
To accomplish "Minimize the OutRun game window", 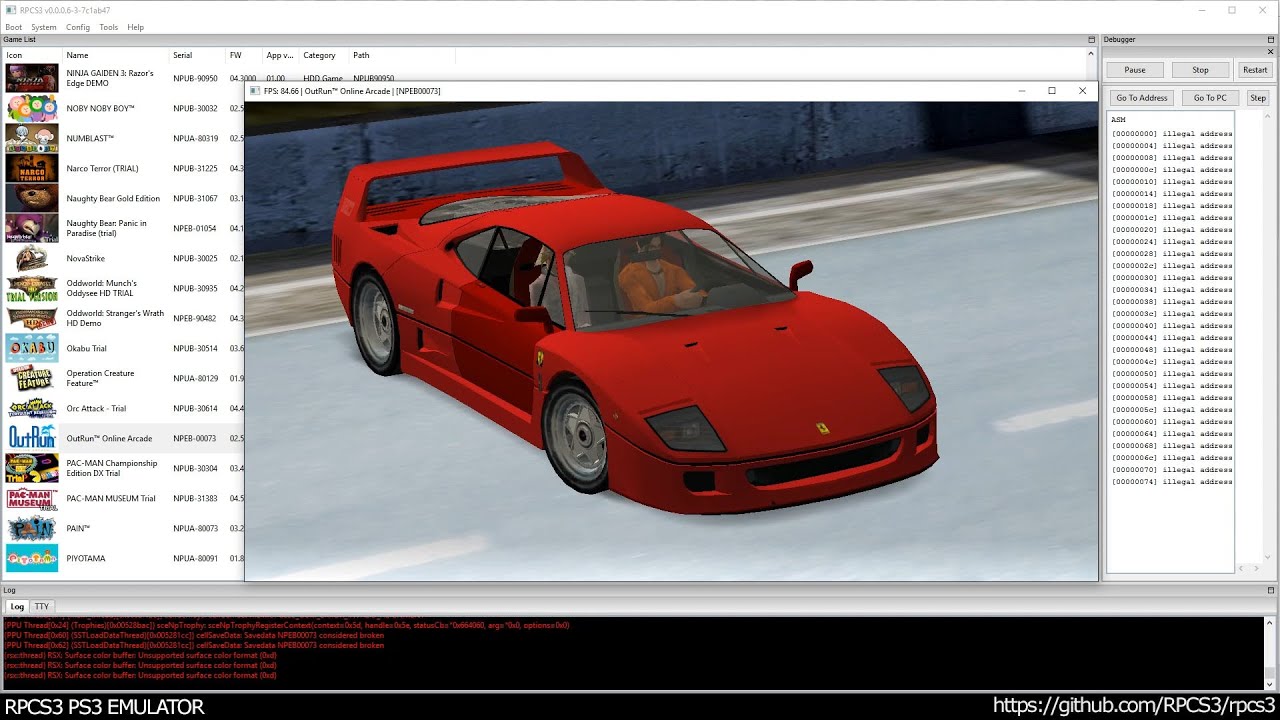I will pos(1021,91).
